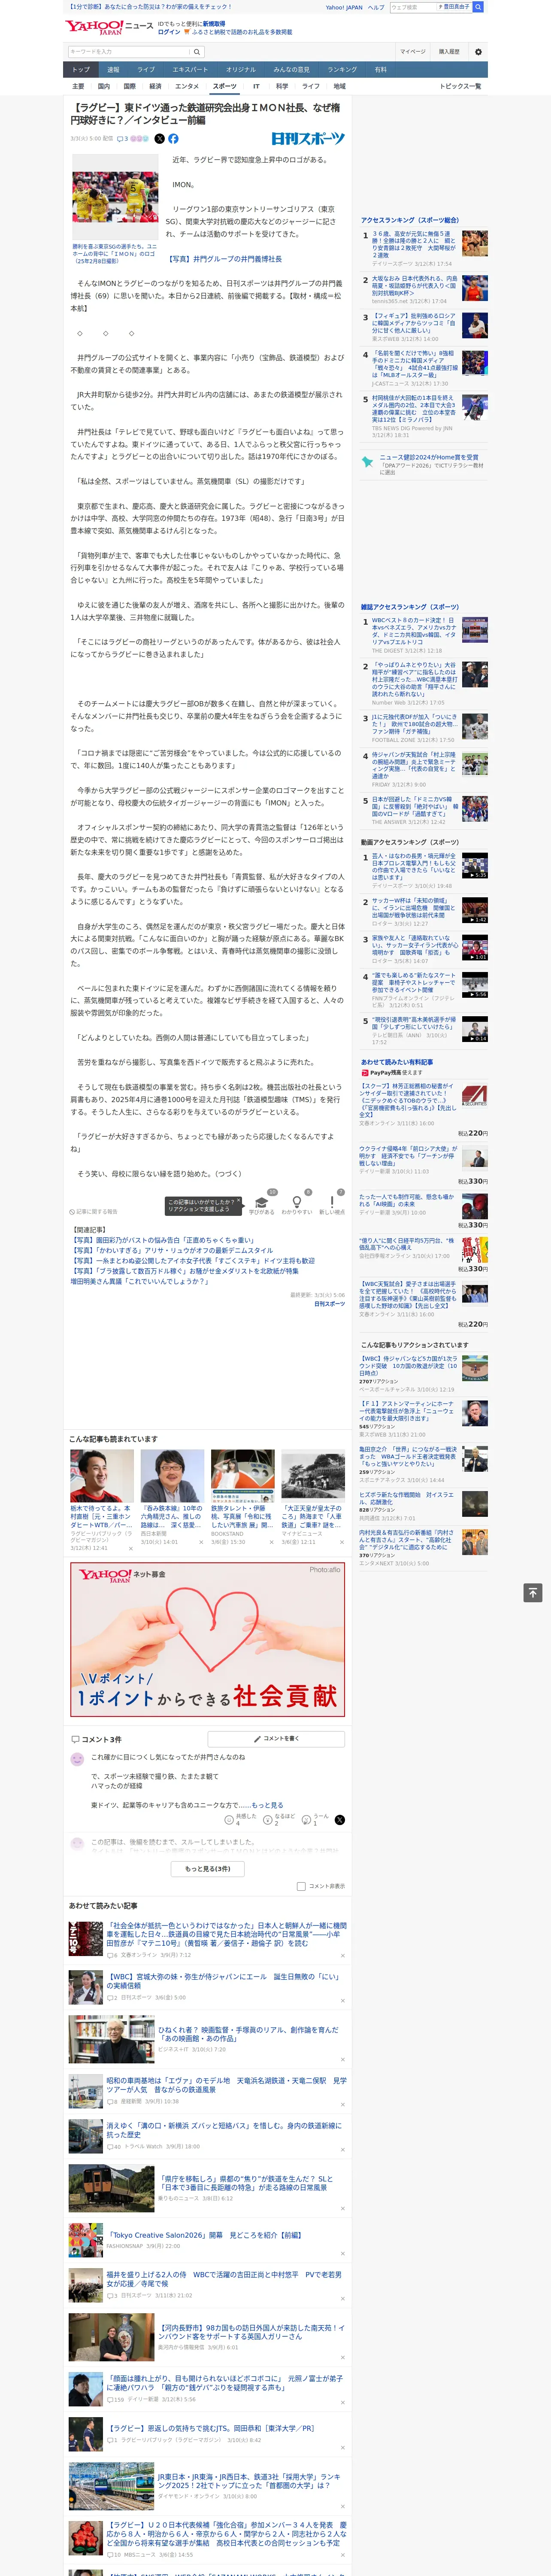The height and width of the screenshot is (2576, 551).
Task: Click the trophy icon beside ニュース健診 award
Action: 368,461
